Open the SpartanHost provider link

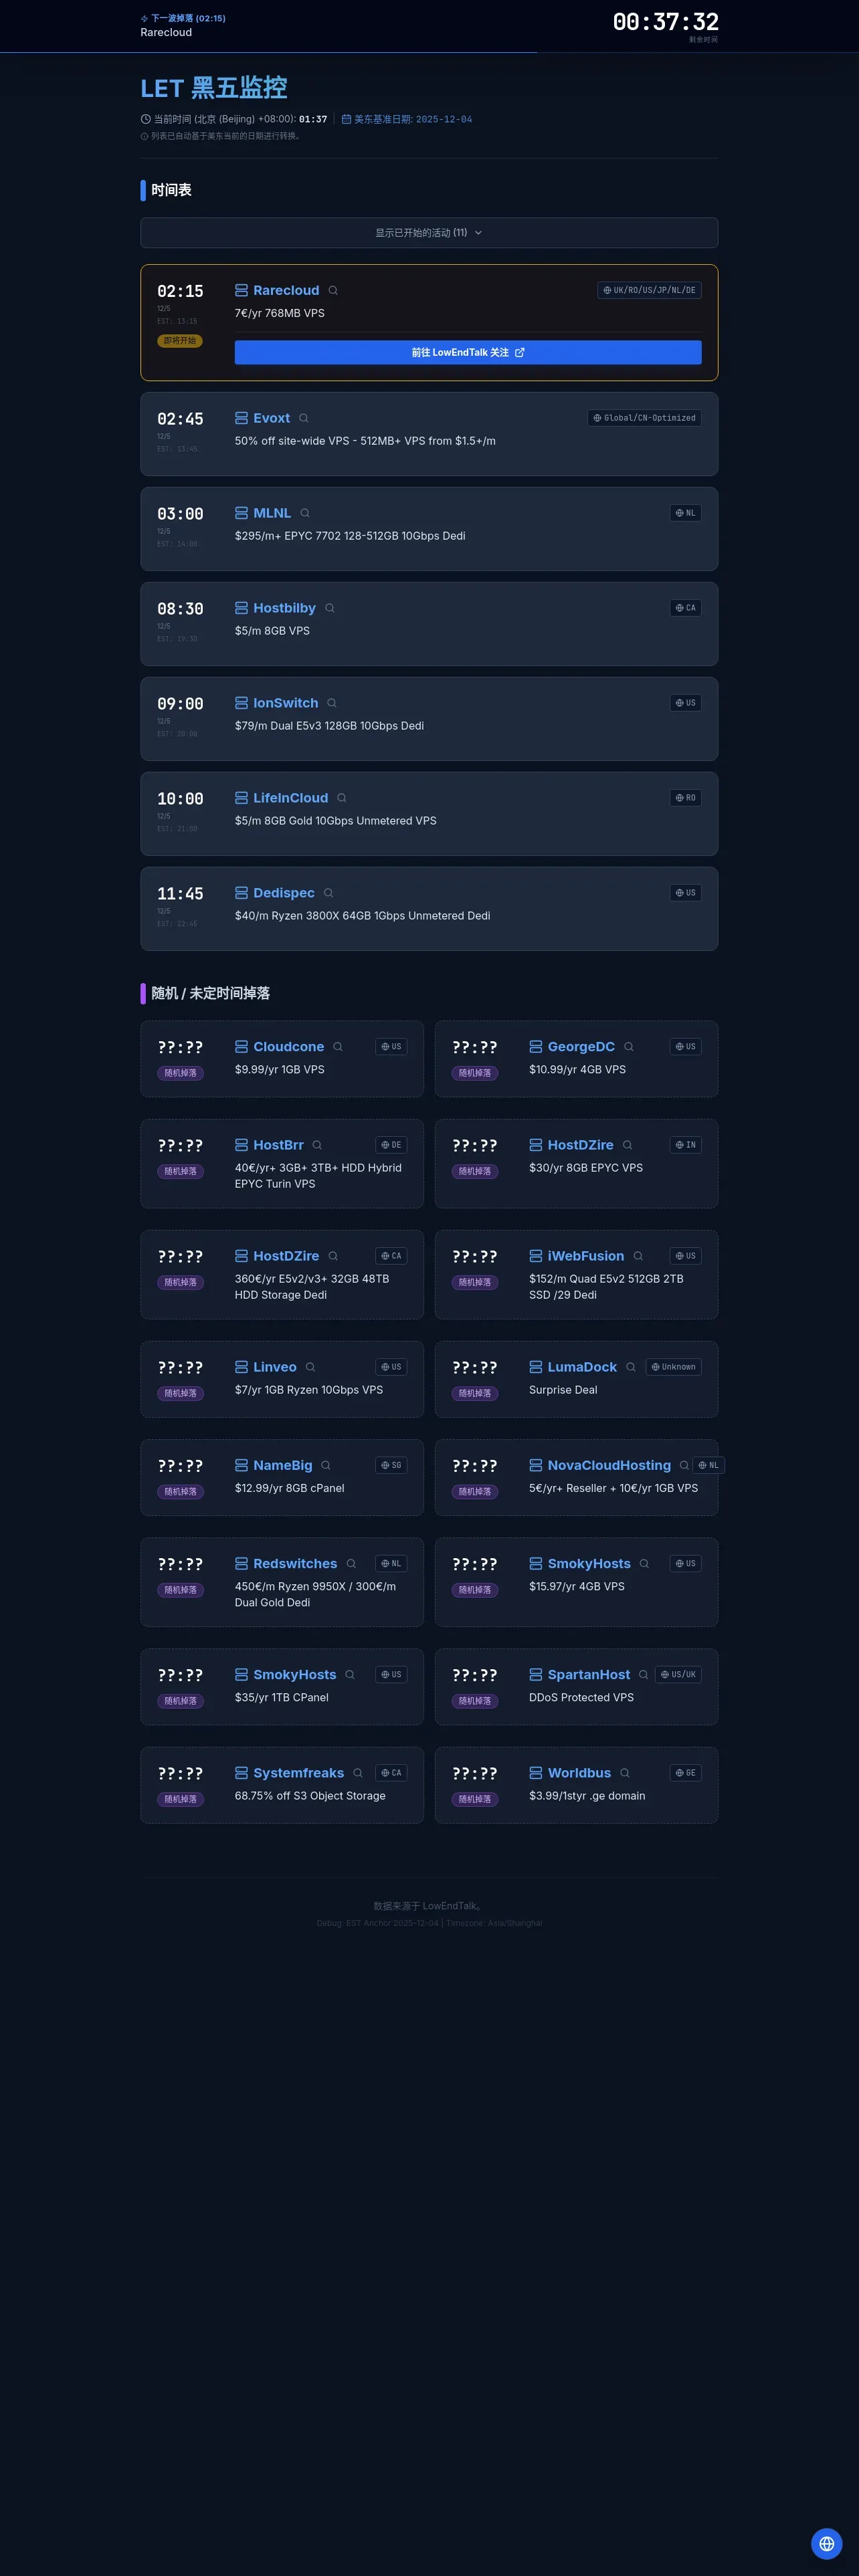589,1674
